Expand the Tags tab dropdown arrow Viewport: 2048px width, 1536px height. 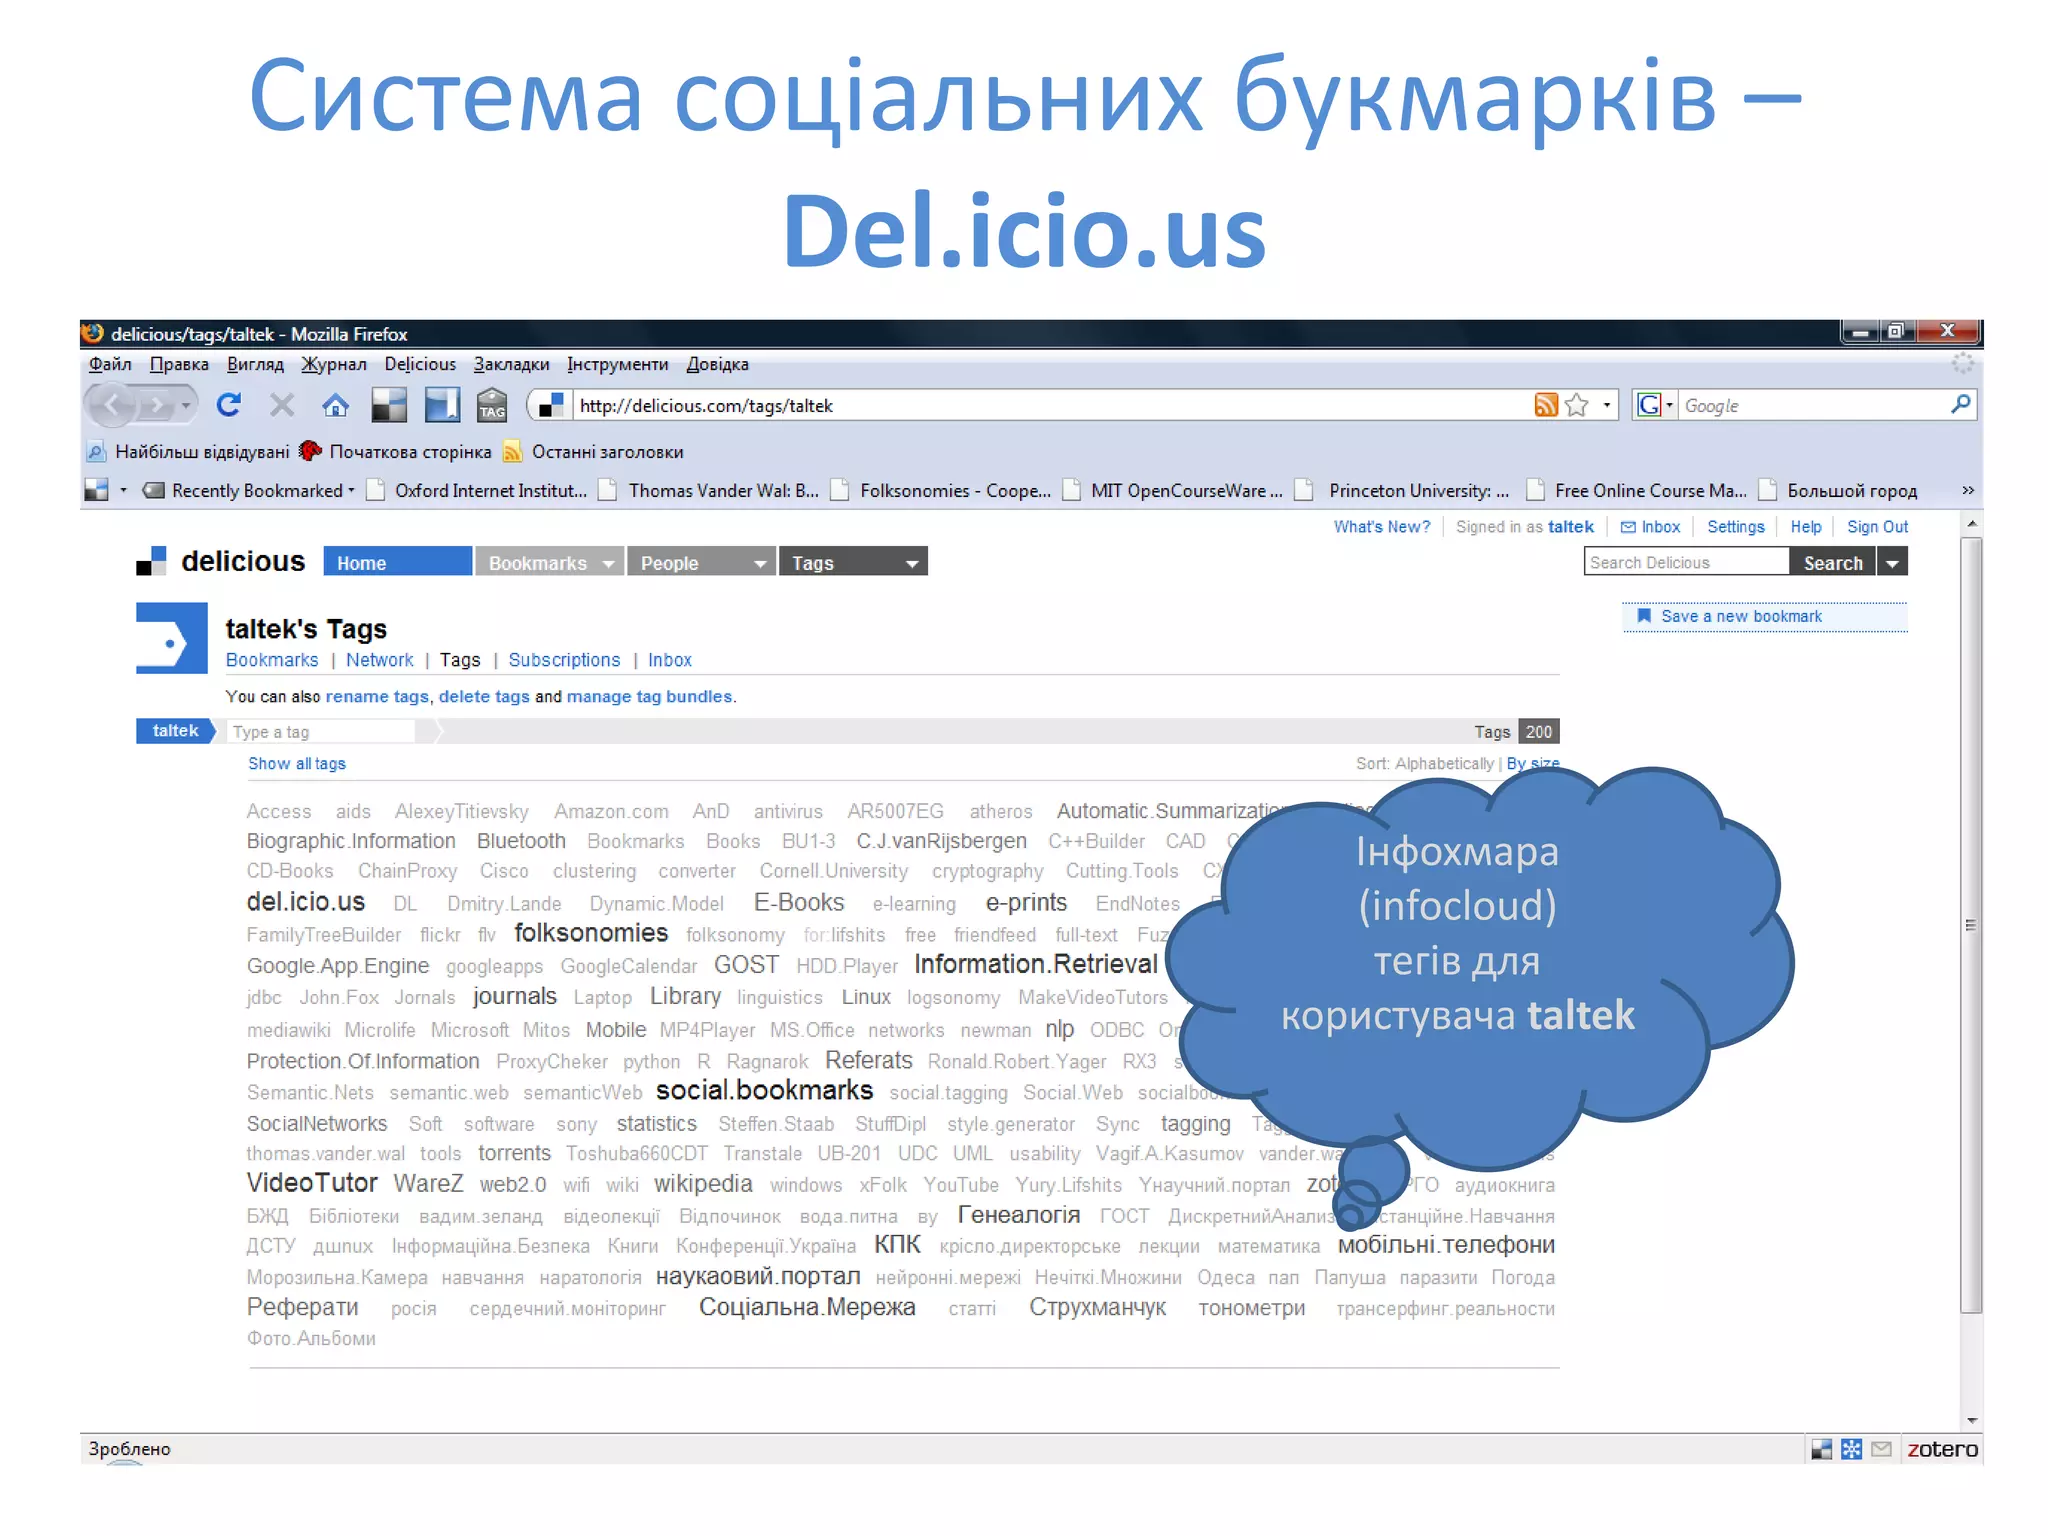click(x=912, y=564)
